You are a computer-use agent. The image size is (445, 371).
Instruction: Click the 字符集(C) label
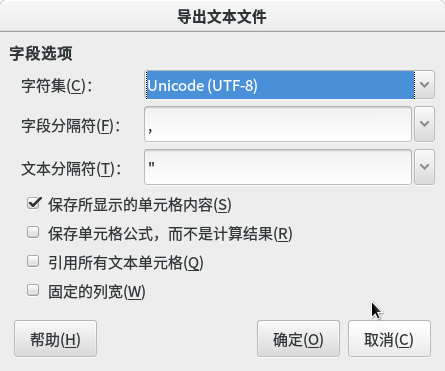point(56,86)
